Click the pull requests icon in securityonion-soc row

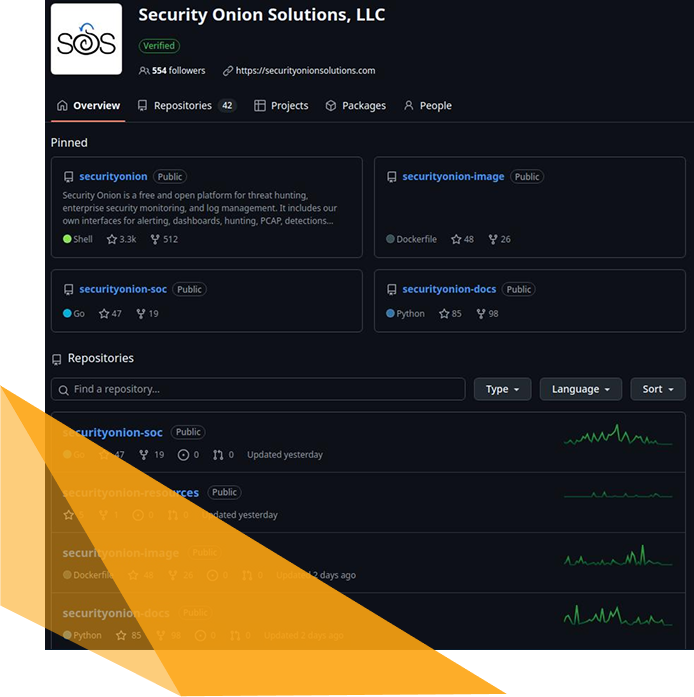(218, 455)
